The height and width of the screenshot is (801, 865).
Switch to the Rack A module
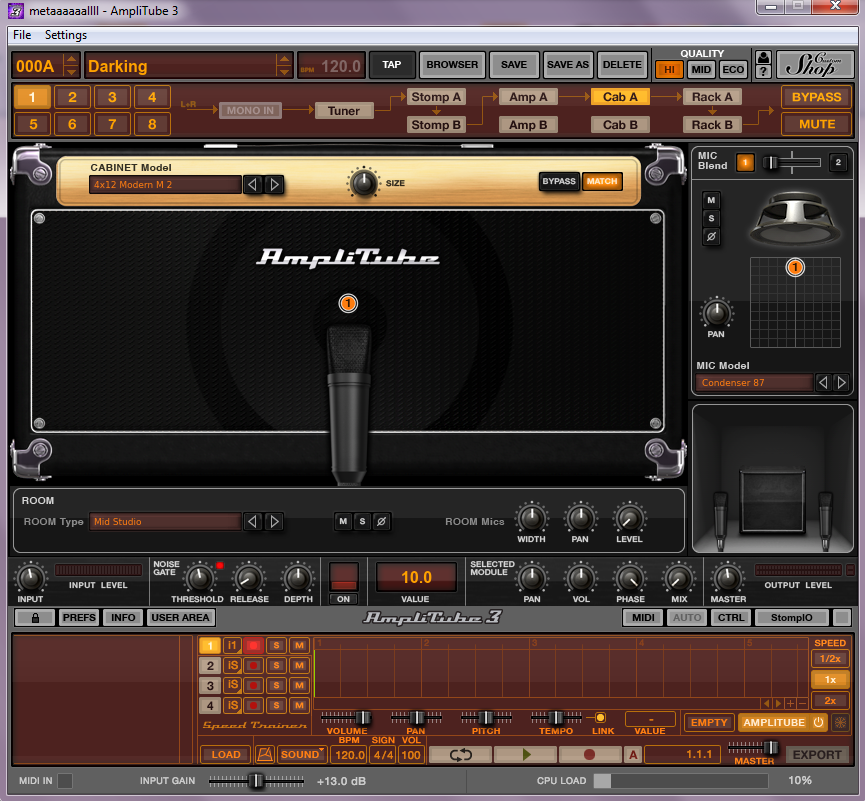pyautogui.click(x=712, y=97)
